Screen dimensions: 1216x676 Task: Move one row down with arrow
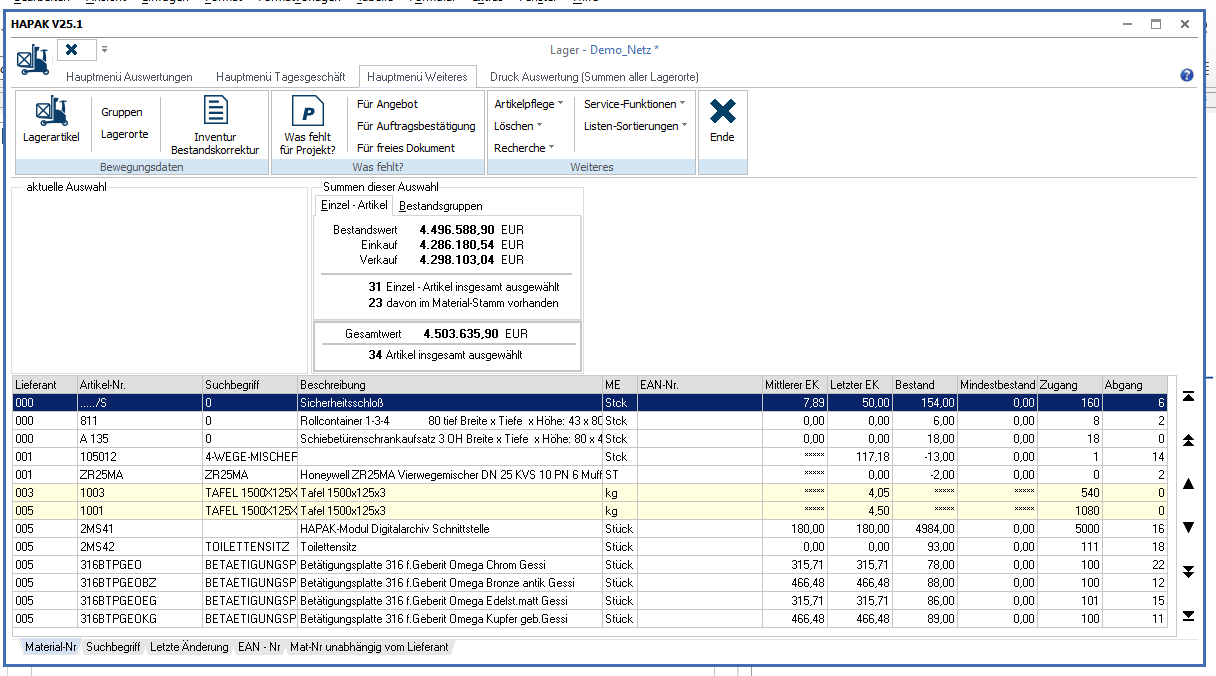pyautogui.click(x=1188, y=527)
